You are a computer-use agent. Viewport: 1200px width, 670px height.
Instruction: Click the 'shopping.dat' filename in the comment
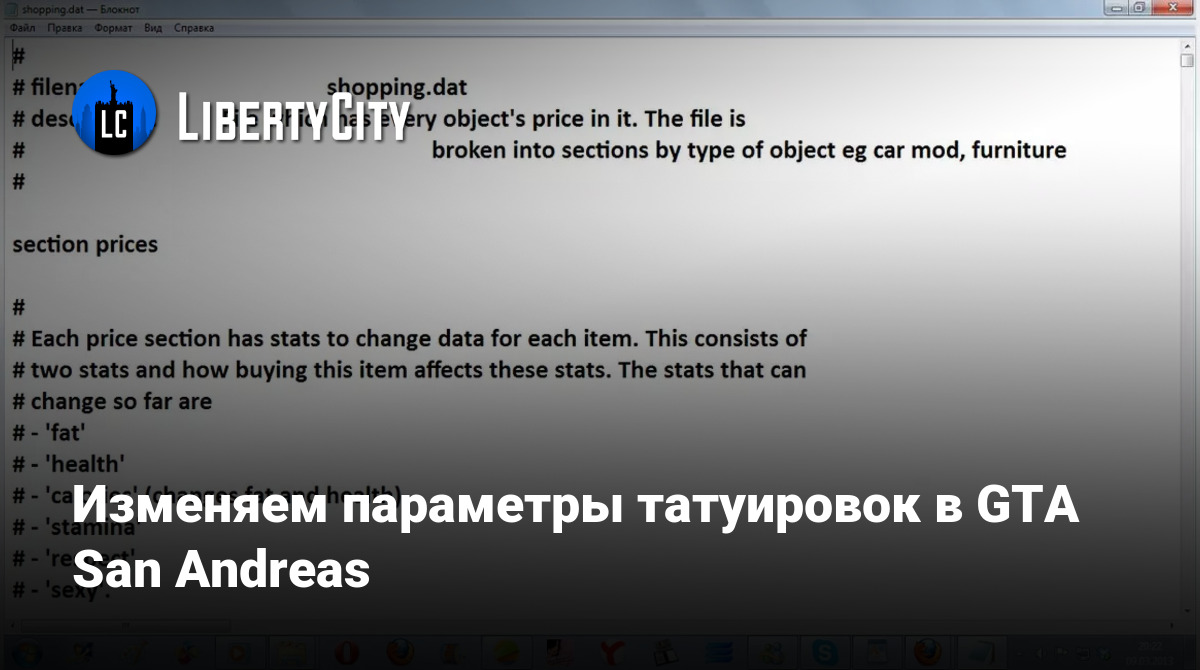tap(397, 89)
